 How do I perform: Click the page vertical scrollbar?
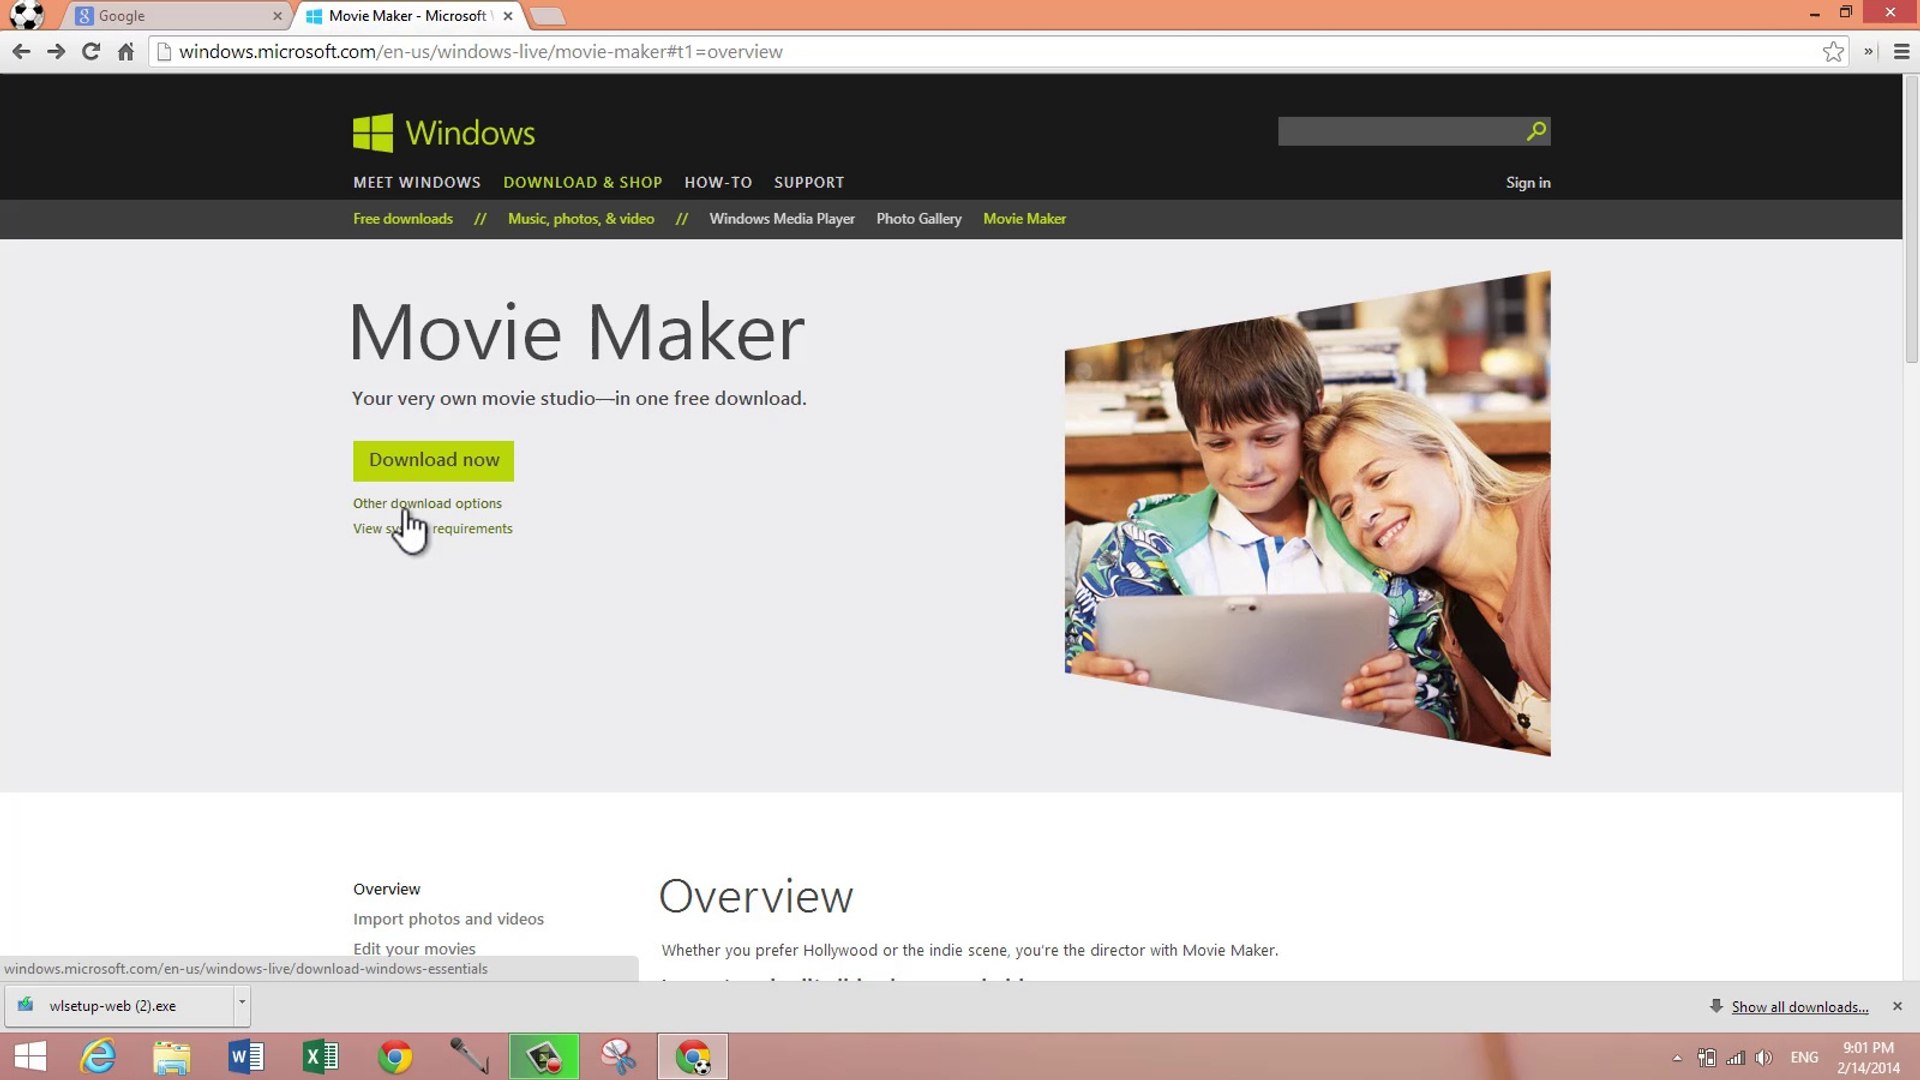[x=1911, y=220]
